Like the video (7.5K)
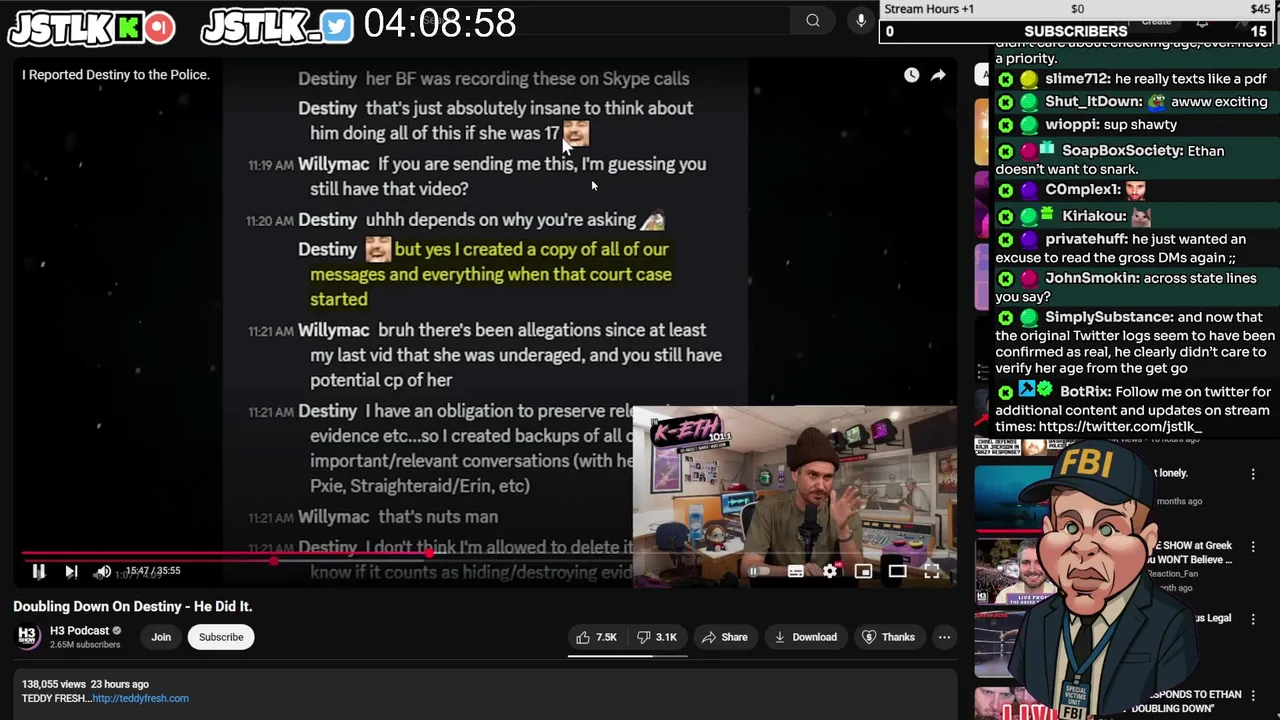 596,637
